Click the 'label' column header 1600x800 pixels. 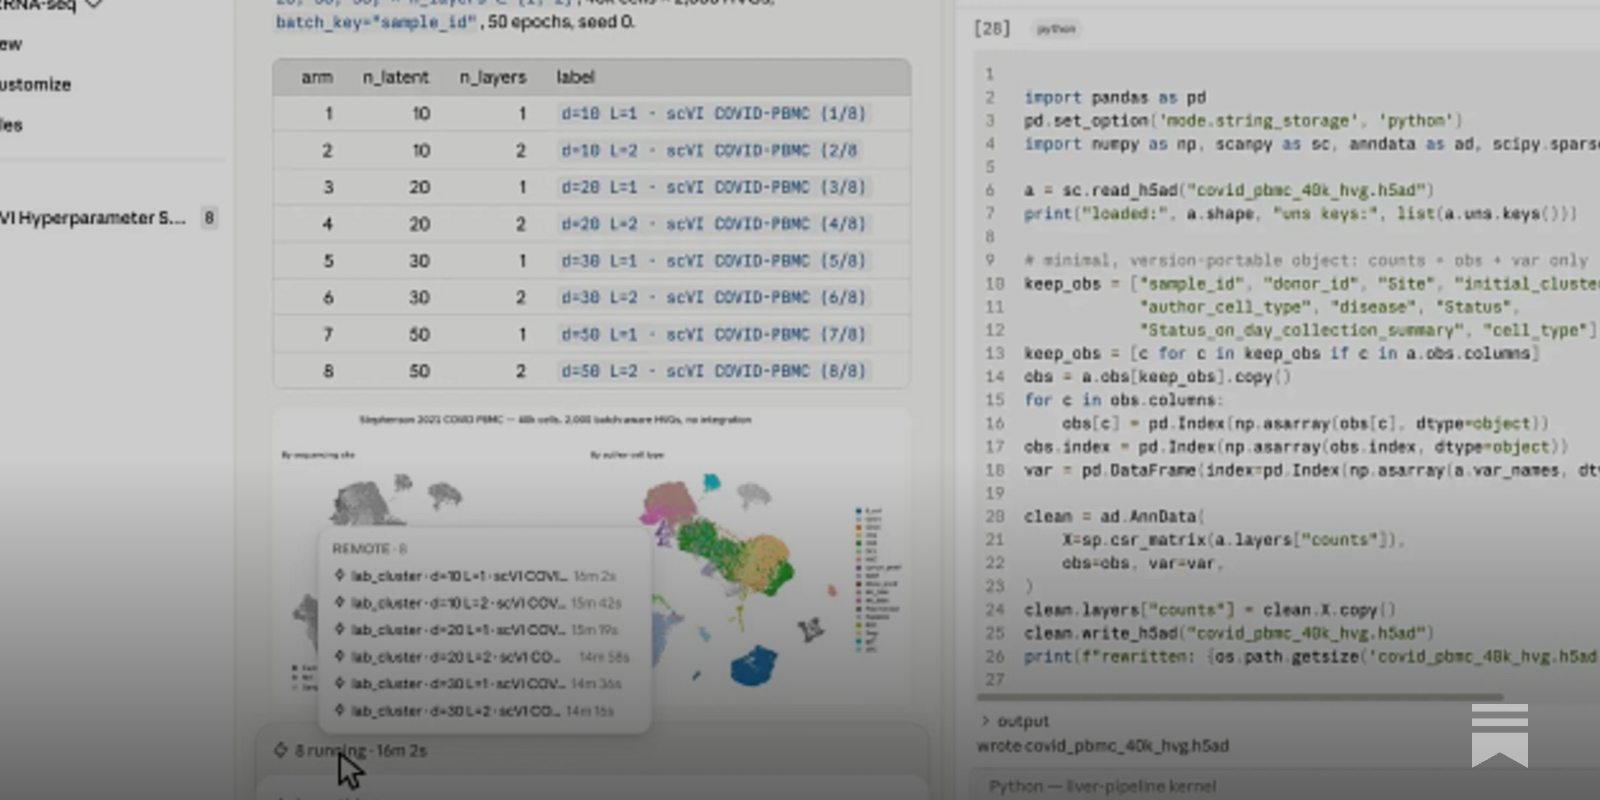click(575, 77)
